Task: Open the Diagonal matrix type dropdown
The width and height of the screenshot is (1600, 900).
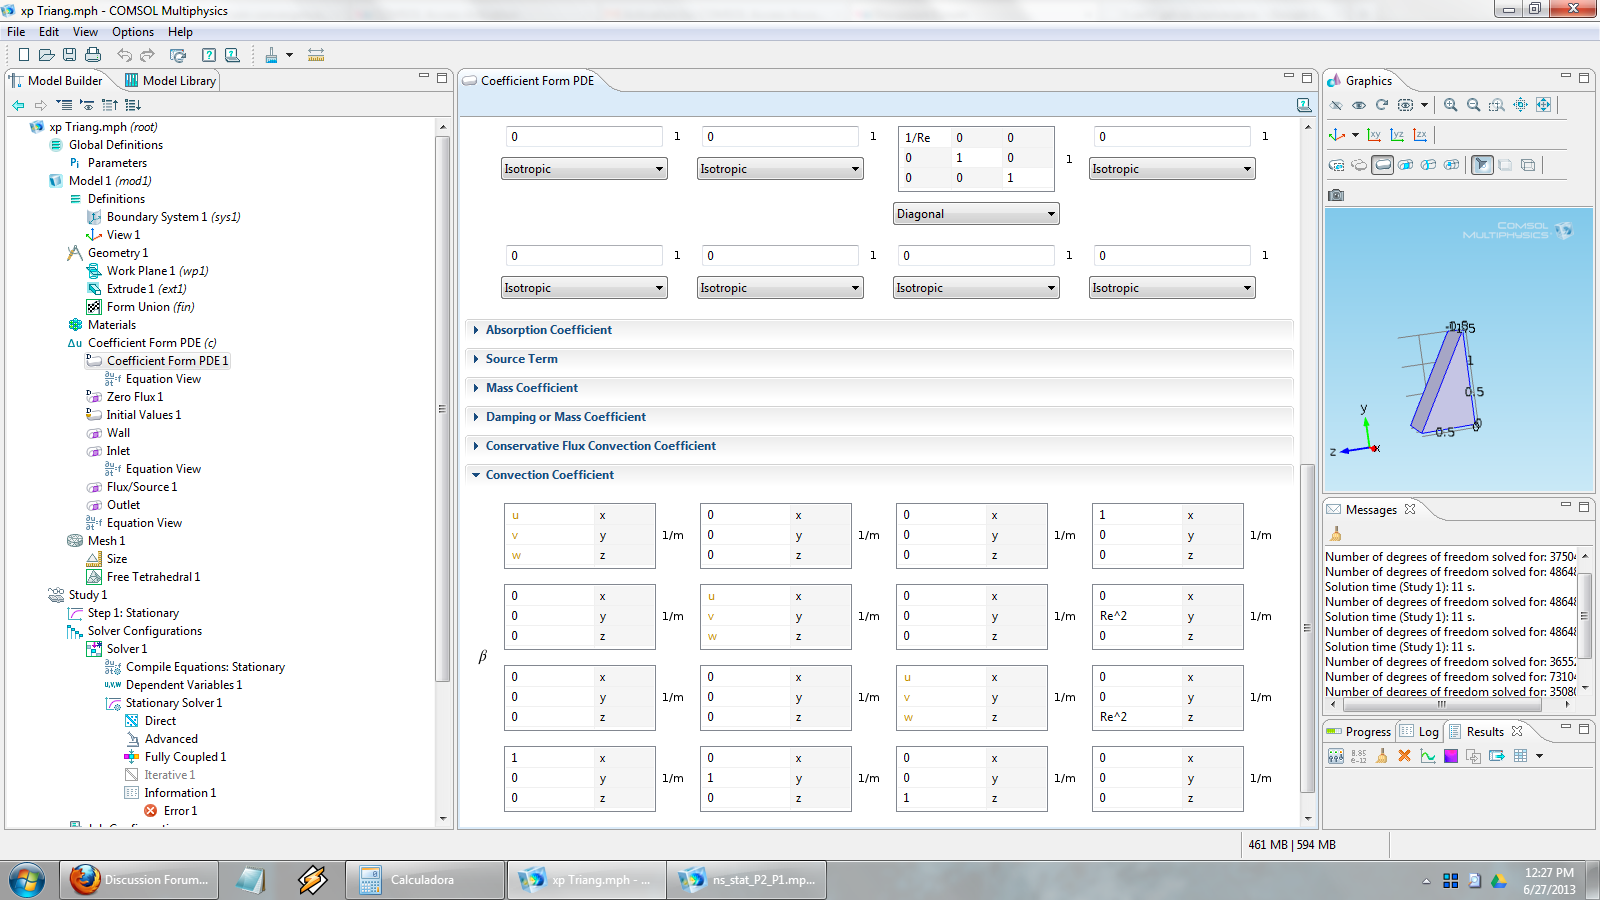Action: (976, 214)
